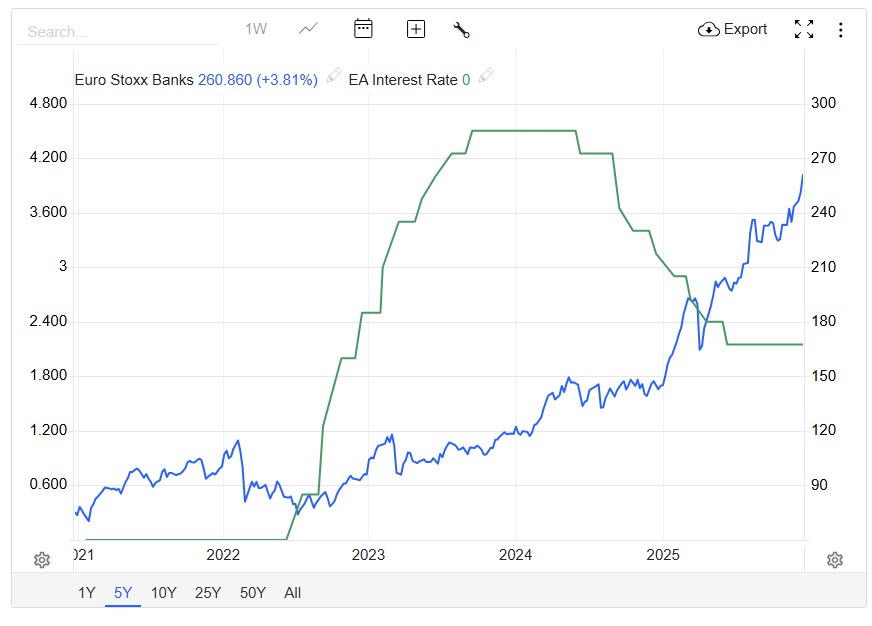Show All historical data
This screenshot has height=626, width=872.
tap(292, 593)
